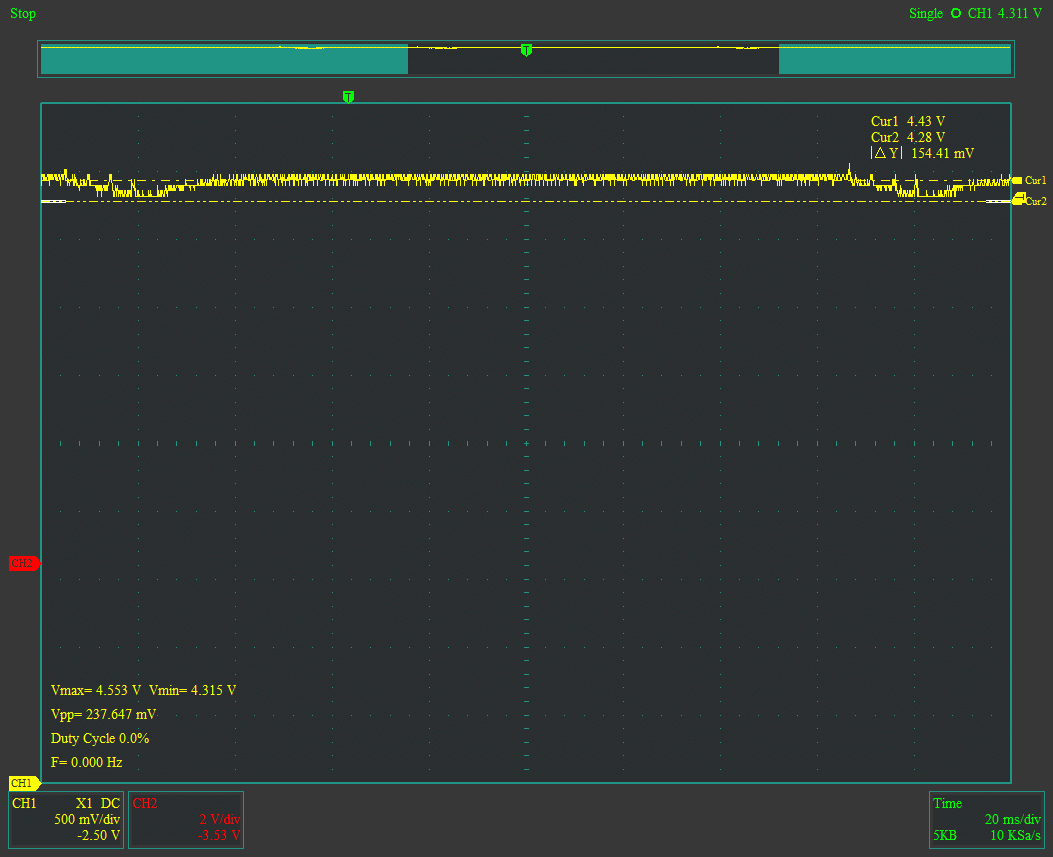Click the Duty Cycle 0.0% measurement
The image size is (1053, 857).
pyautogui.click(x=100, y=739)
